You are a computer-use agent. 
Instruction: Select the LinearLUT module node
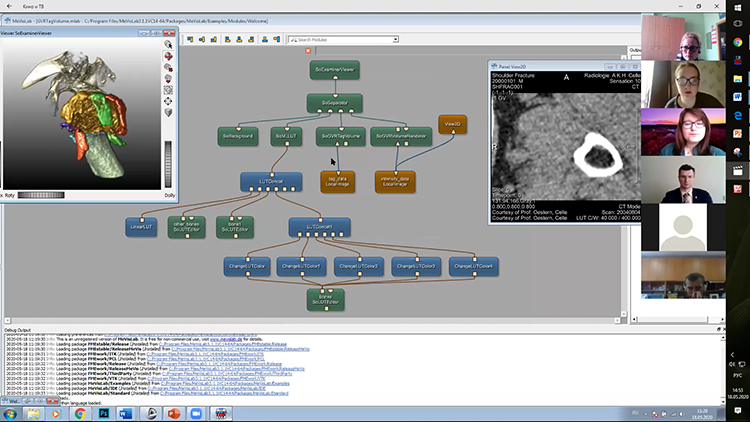coord(141,227)
